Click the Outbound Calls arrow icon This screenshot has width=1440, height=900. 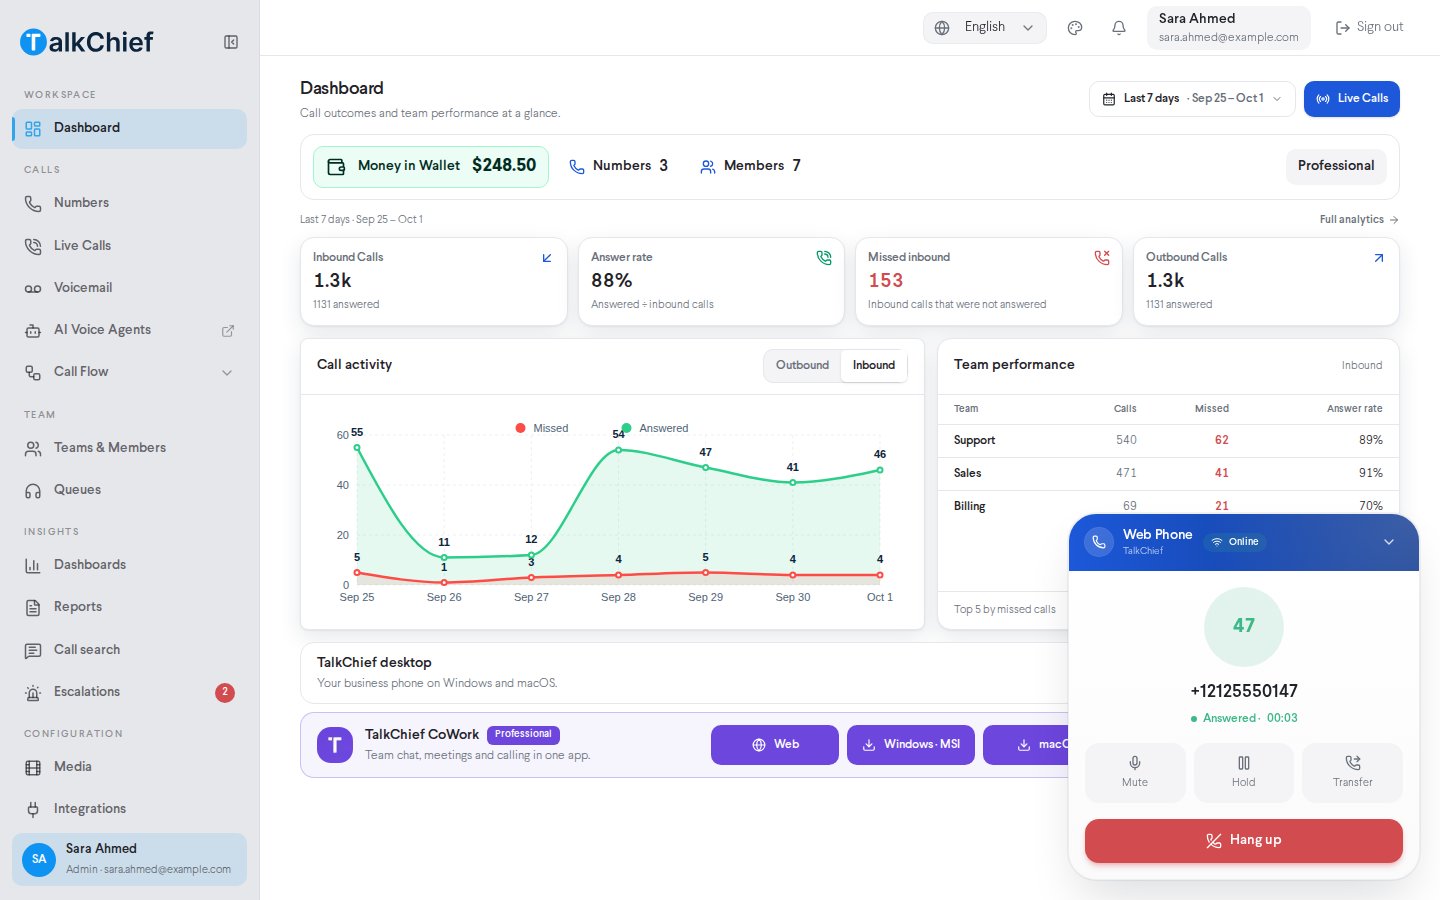[1379, 258]
